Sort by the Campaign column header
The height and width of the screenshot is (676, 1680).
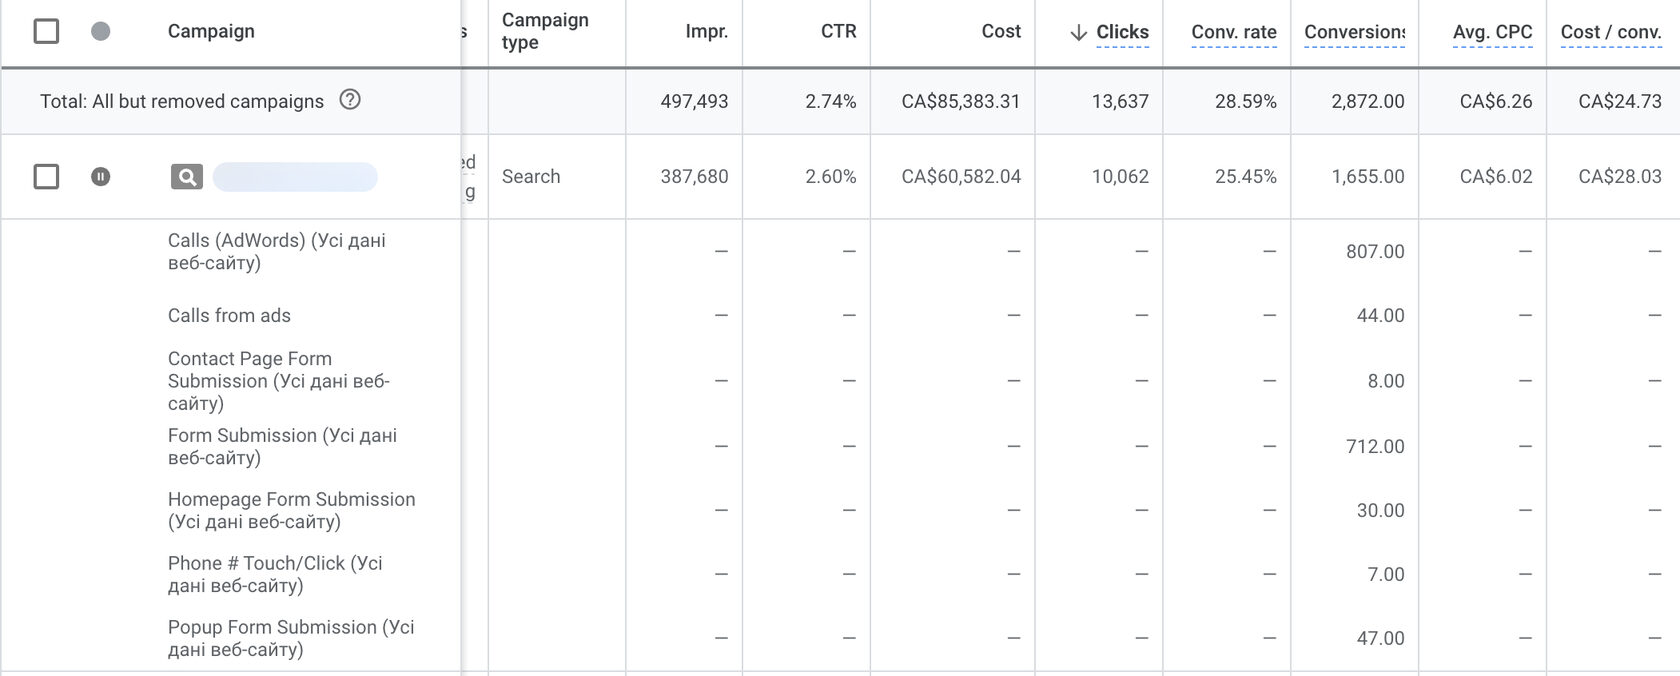(x=211, y=31)
